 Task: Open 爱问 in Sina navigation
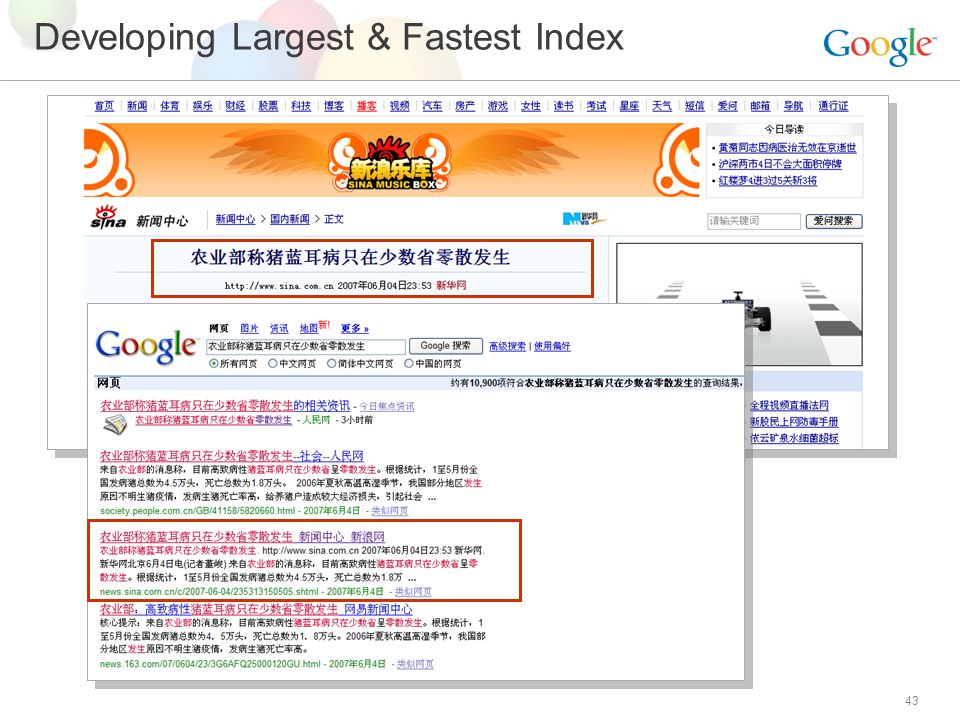(x=727, y=106)
